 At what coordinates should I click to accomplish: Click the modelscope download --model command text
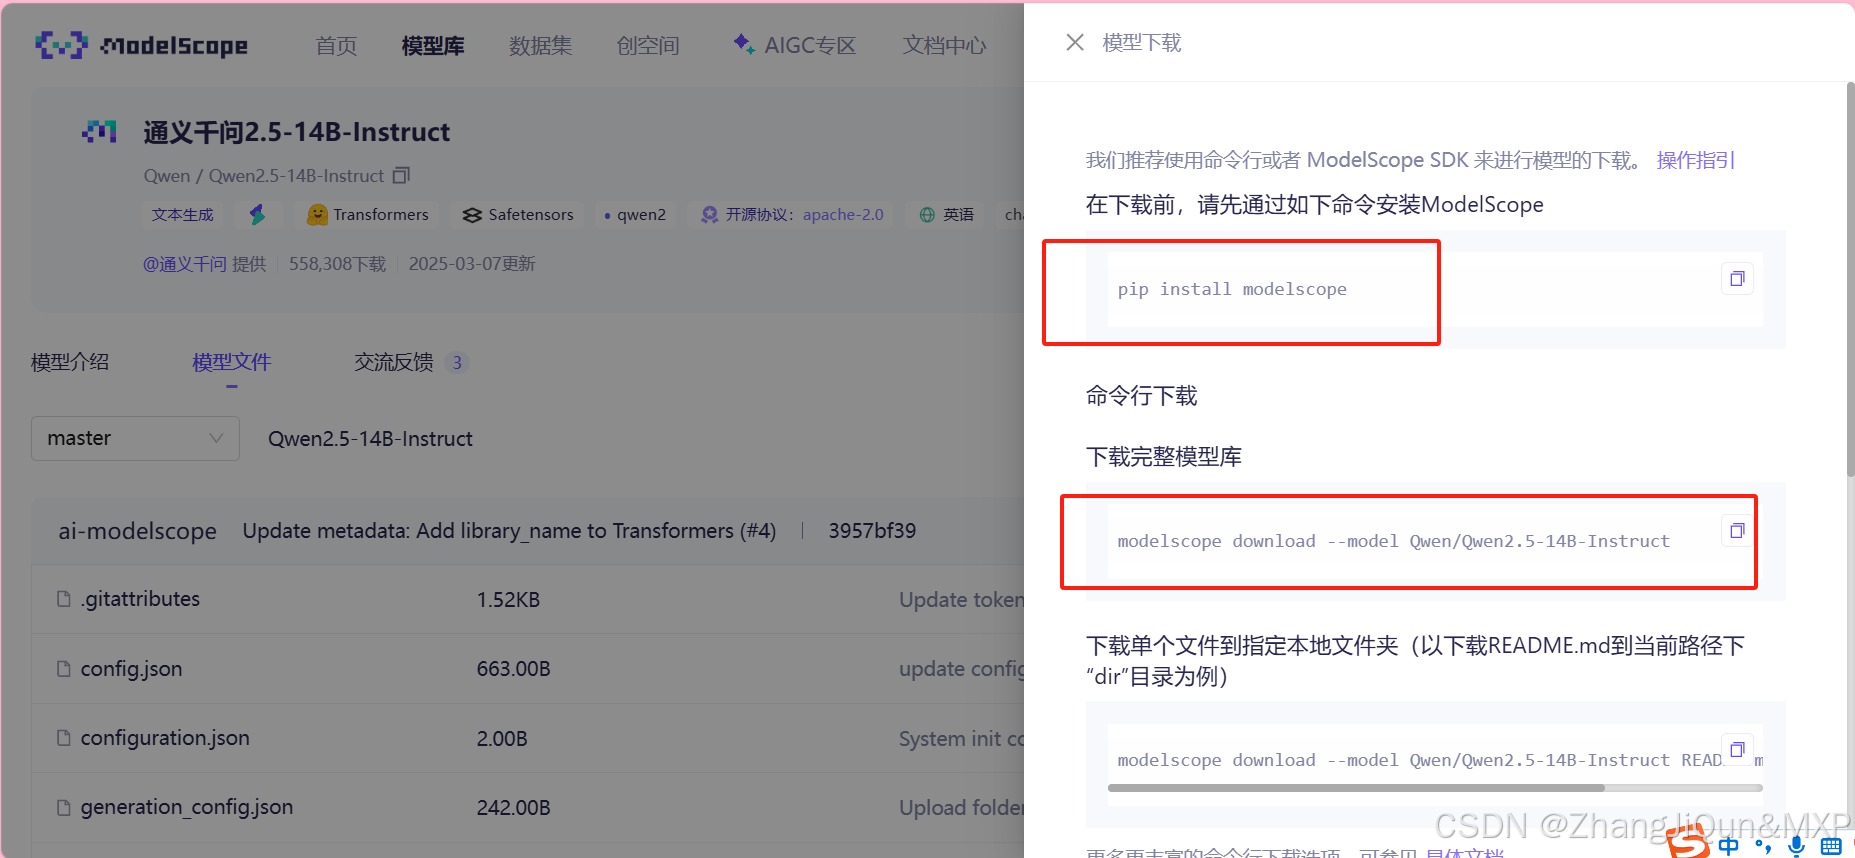1393,541
